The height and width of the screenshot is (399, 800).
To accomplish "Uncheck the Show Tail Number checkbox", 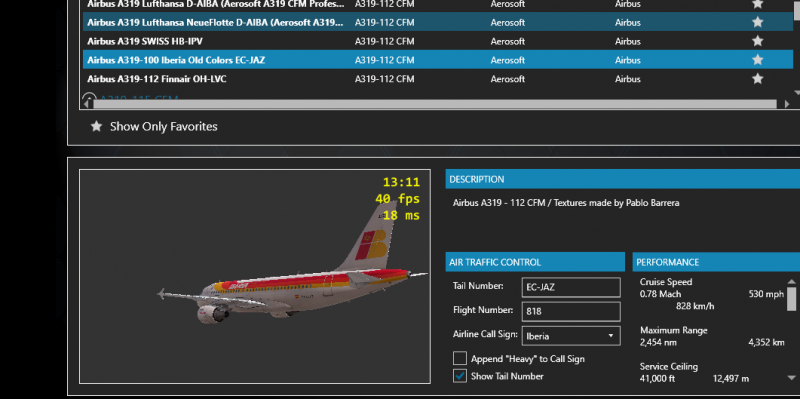I will point(460,376).
